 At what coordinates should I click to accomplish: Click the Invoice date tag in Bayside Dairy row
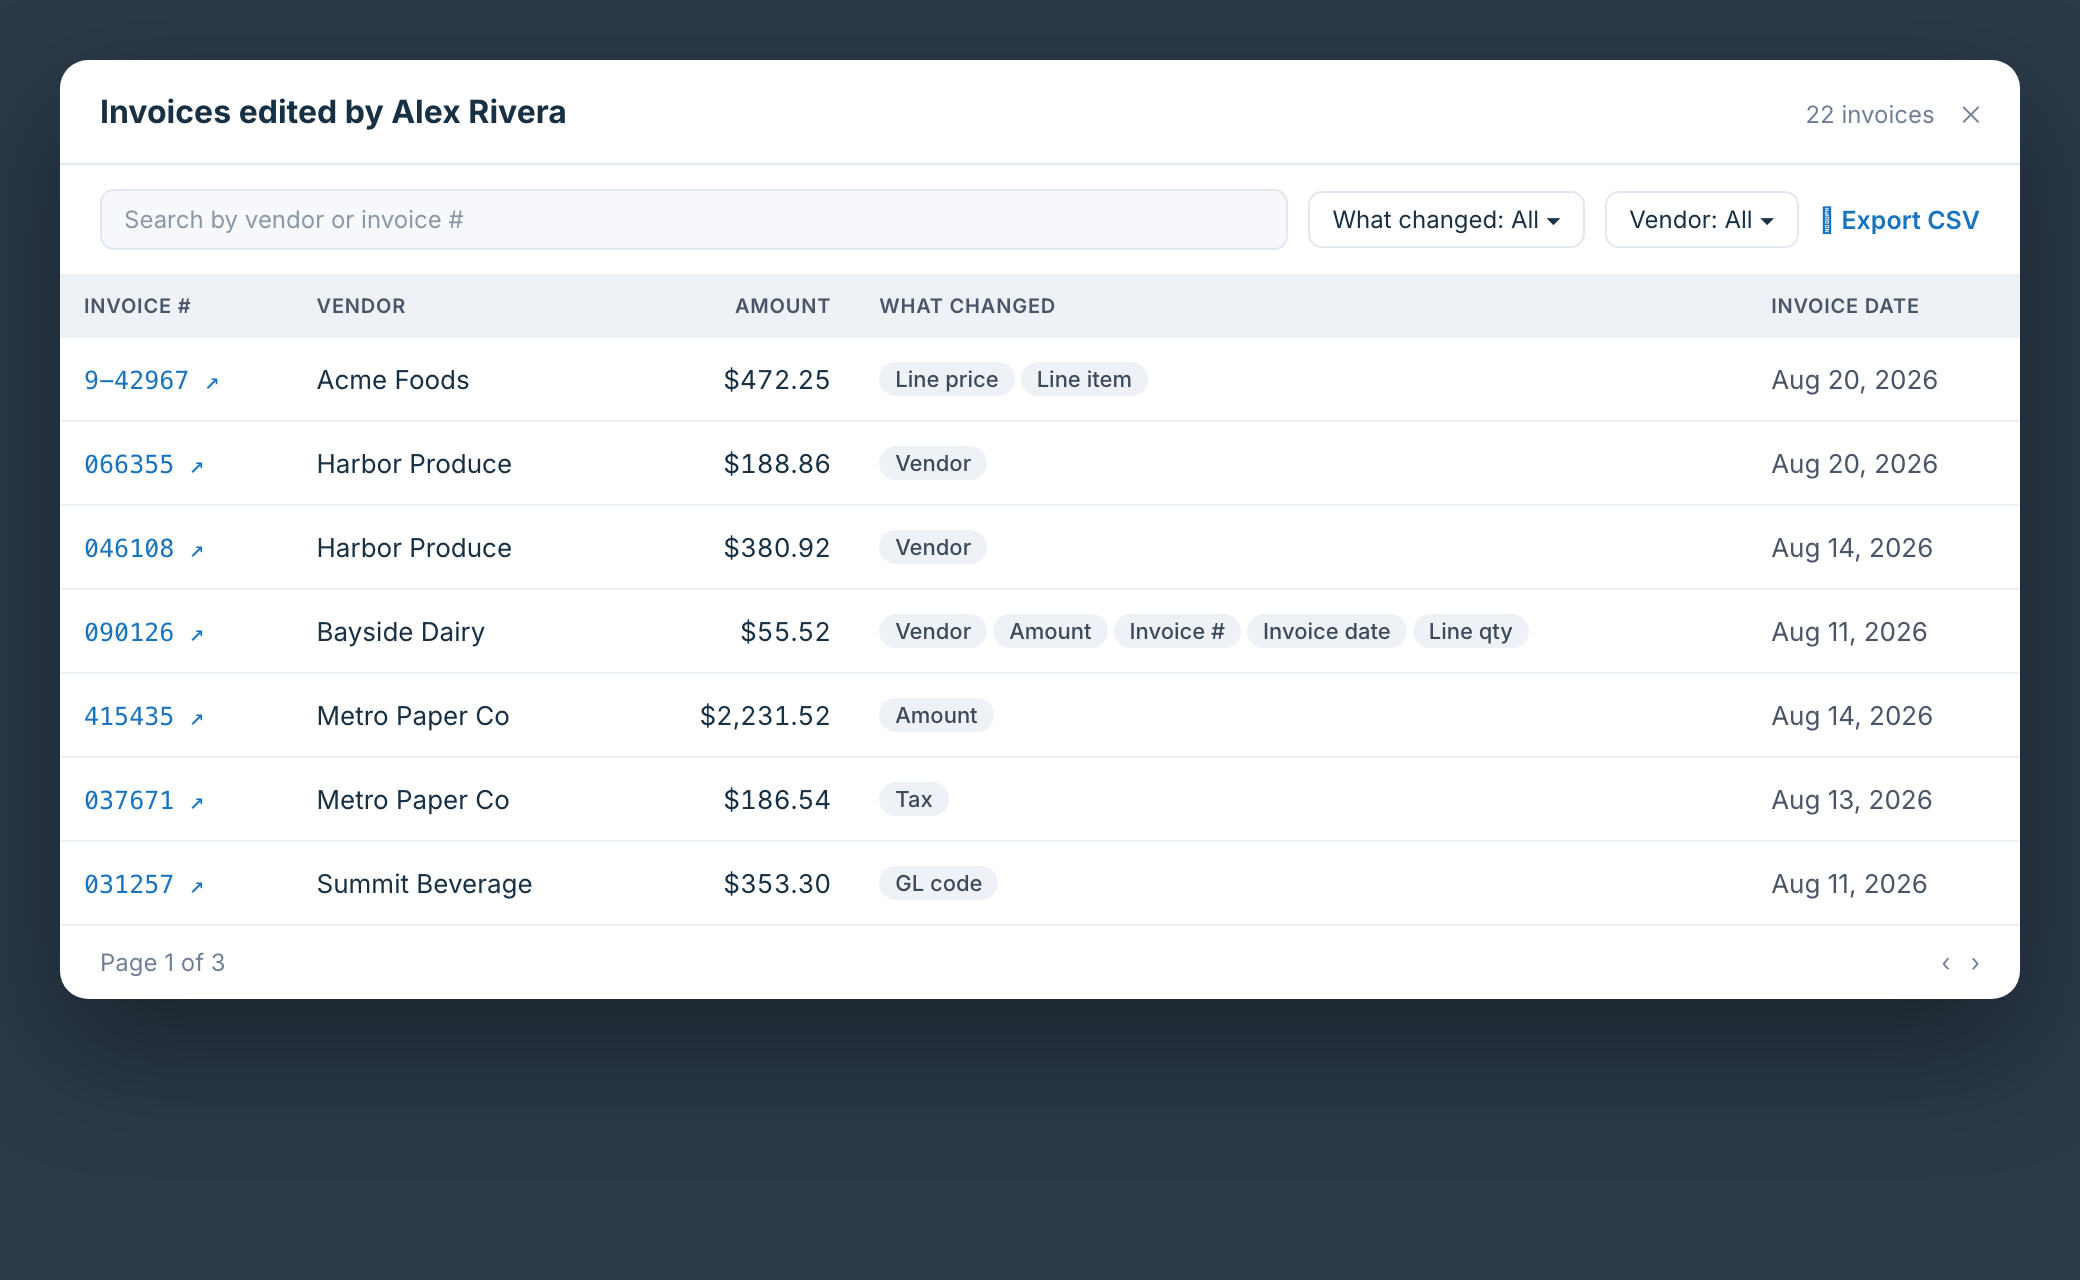pyautogui.click(x=1326, y=631)
